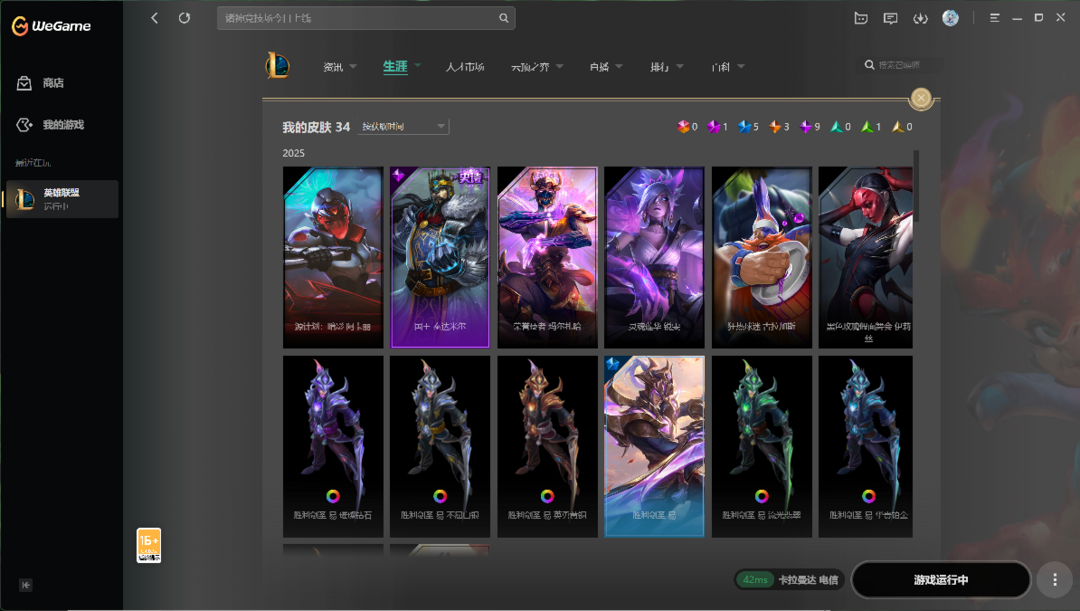Screen dimensions: 1080x611
Task: Open the red-masked 源计划 skin card
Action: point(333,257)
